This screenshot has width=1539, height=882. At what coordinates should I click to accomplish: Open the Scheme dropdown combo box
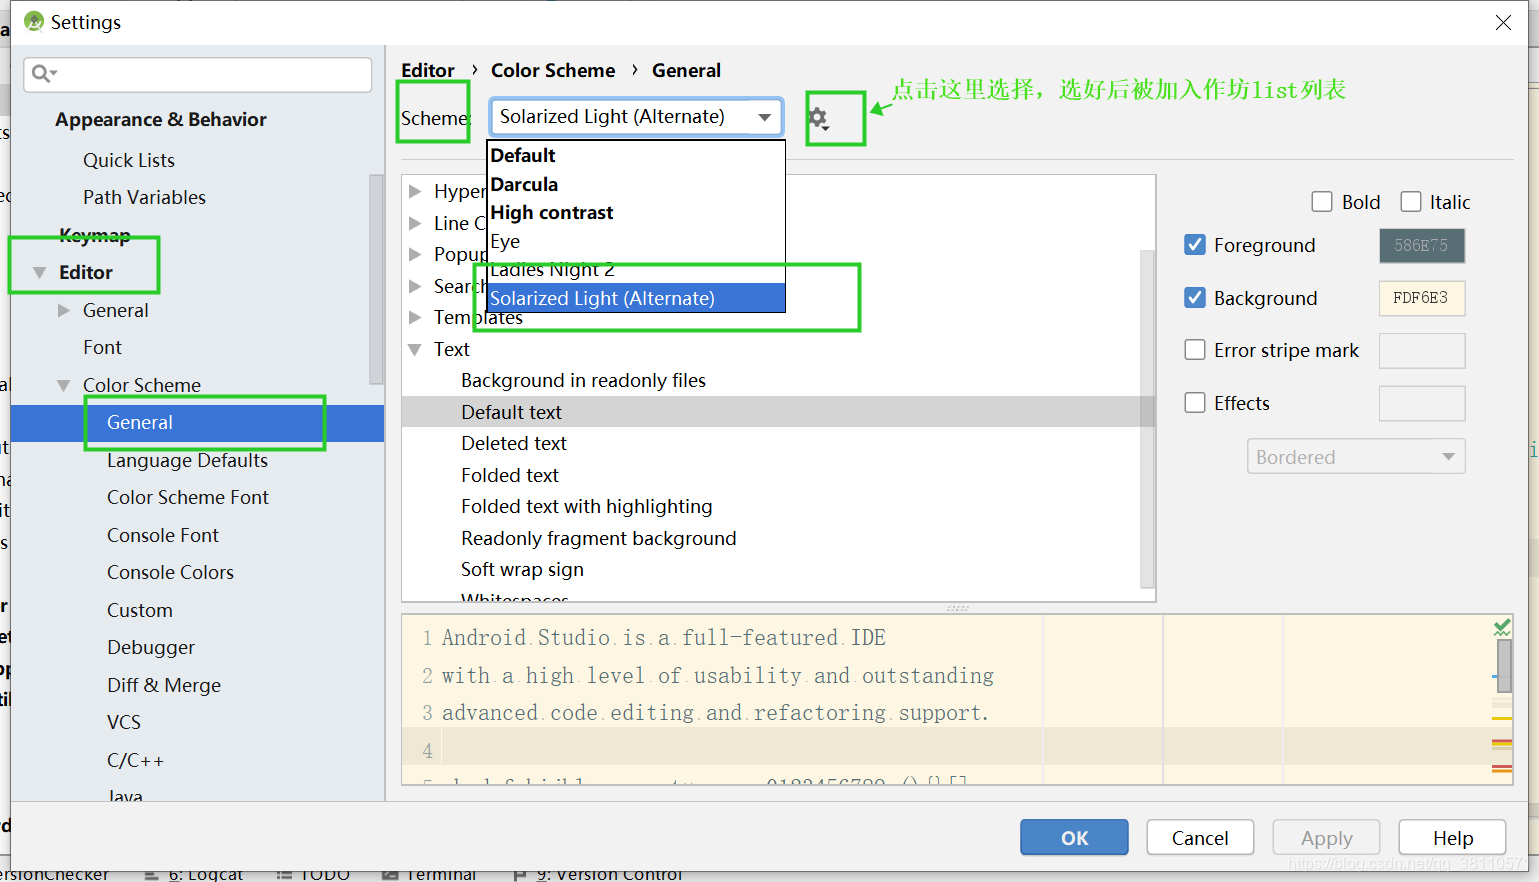[636, 117]
